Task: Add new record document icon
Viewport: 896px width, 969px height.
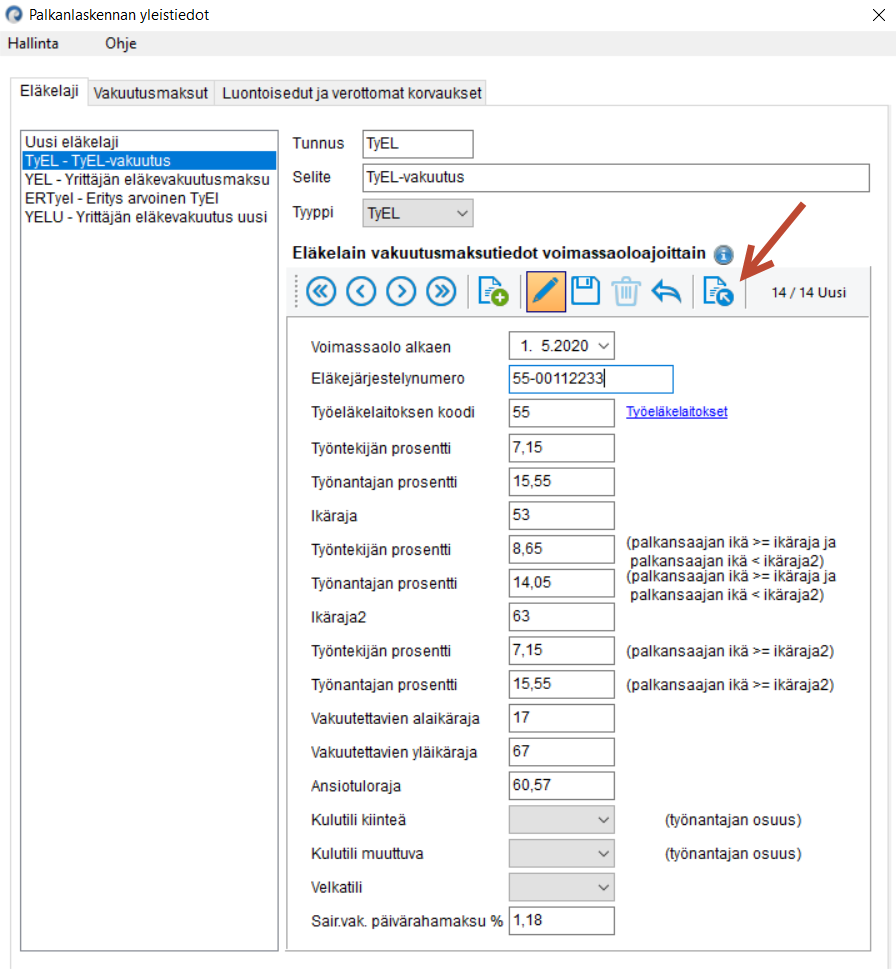Action: 492,291
